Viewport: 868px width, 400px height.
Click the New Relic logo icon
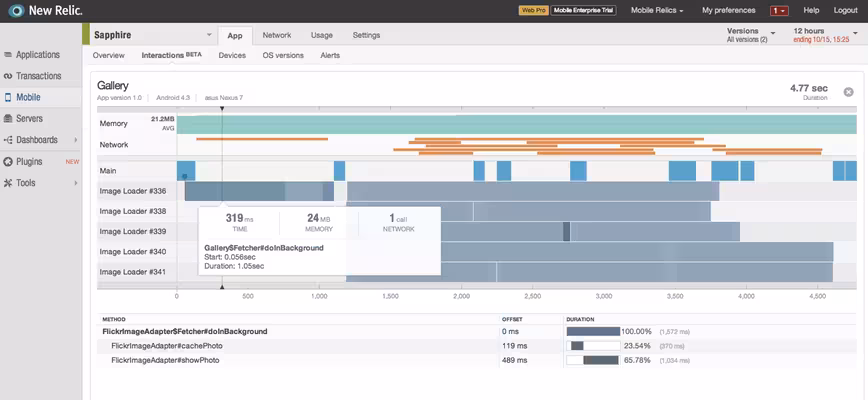tap(16, 11)
